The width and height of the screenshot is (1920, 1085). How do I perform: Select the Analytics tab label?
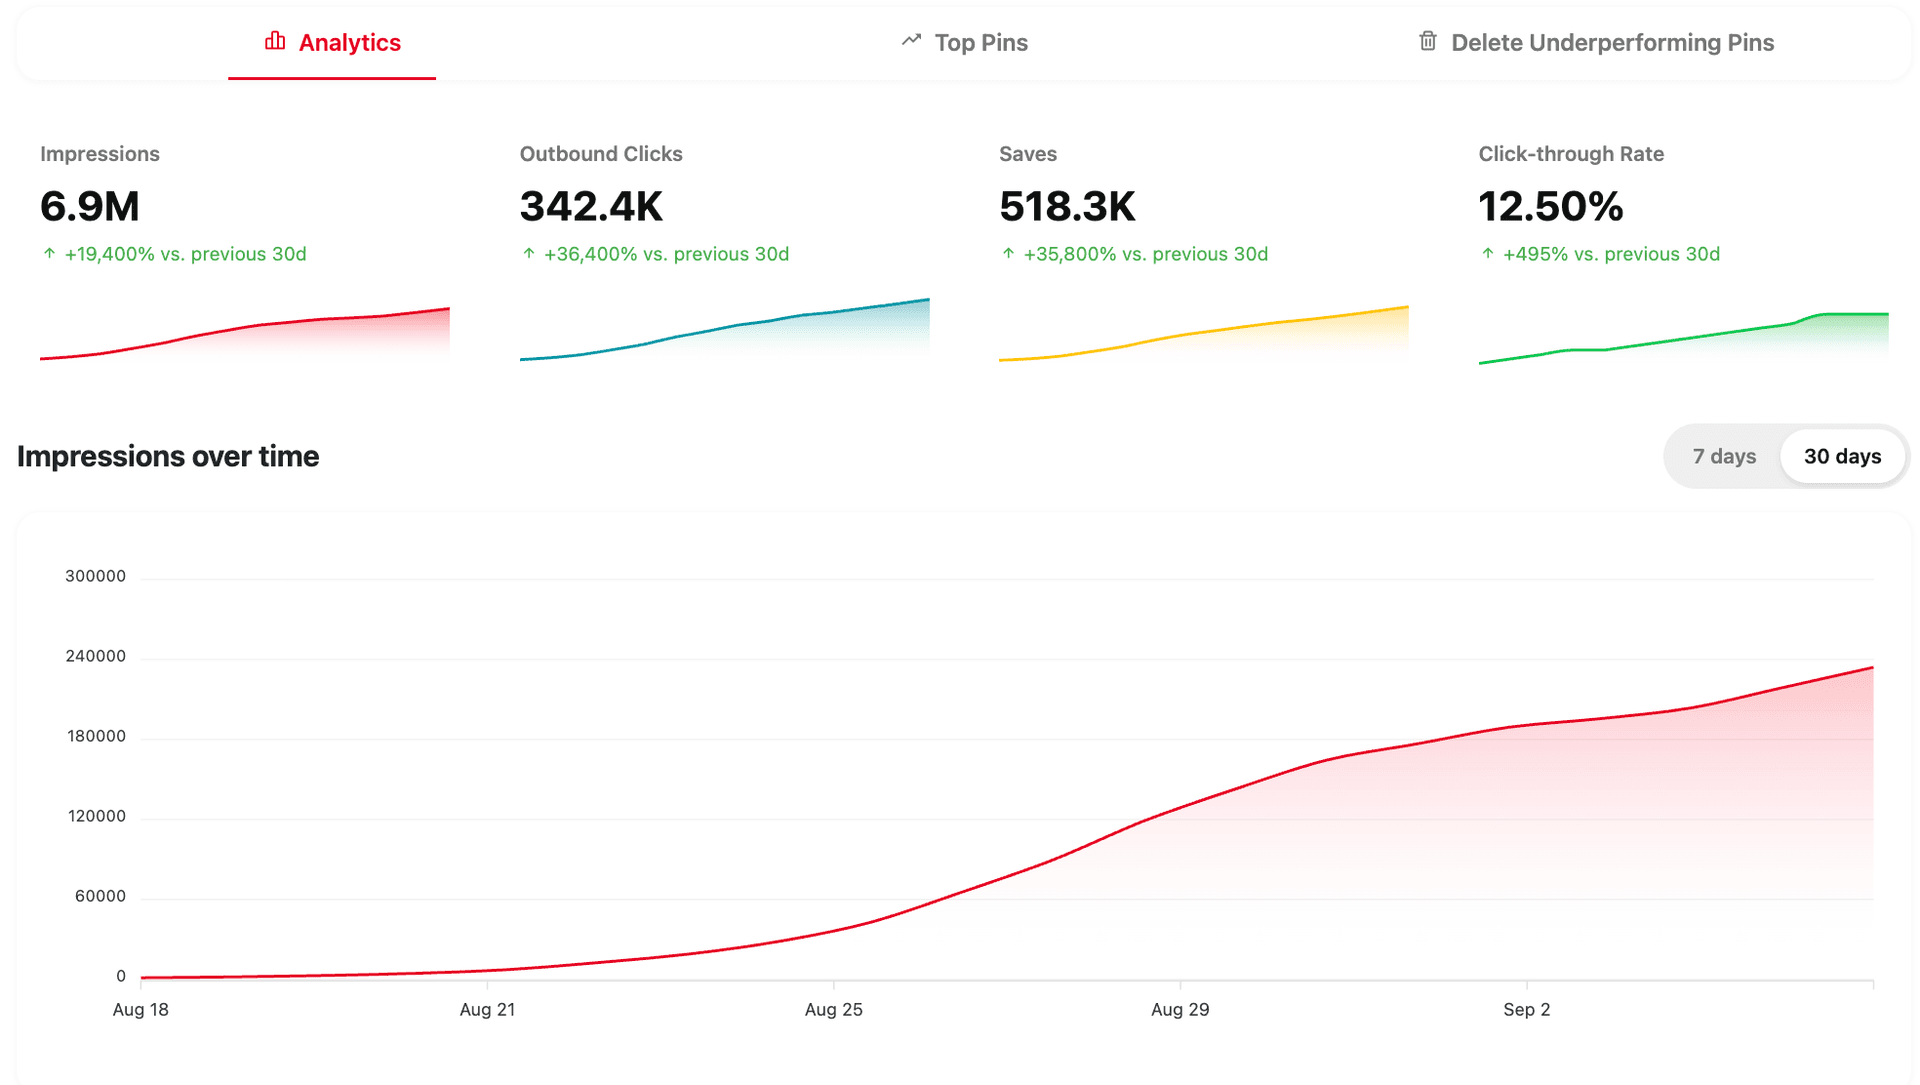pyautogui.click(x=349, y=43)
